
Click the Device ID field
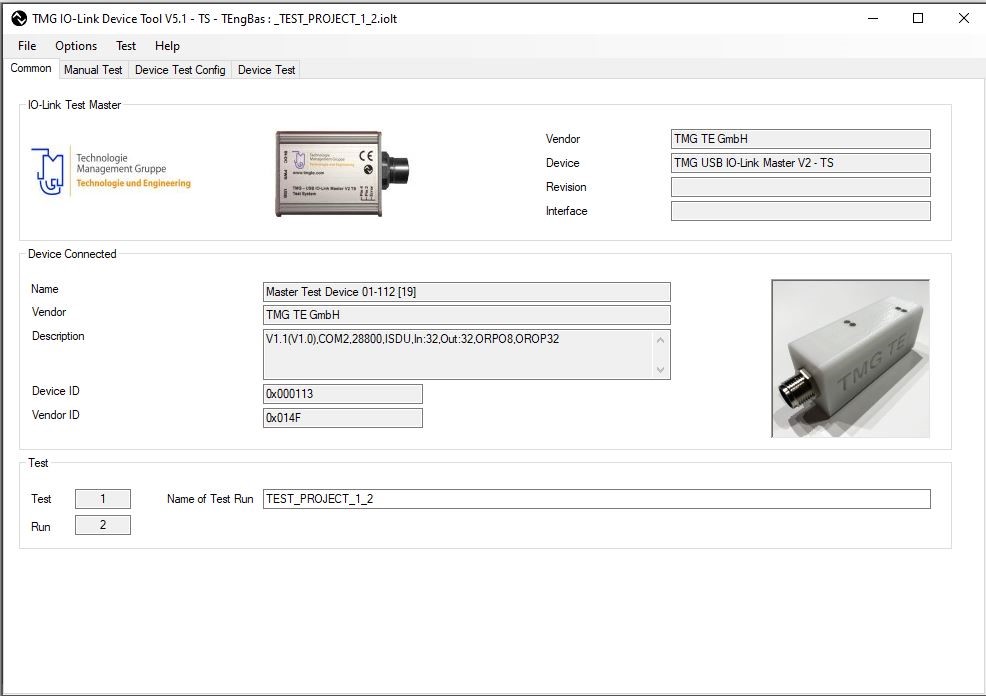[x=342, y=394]
